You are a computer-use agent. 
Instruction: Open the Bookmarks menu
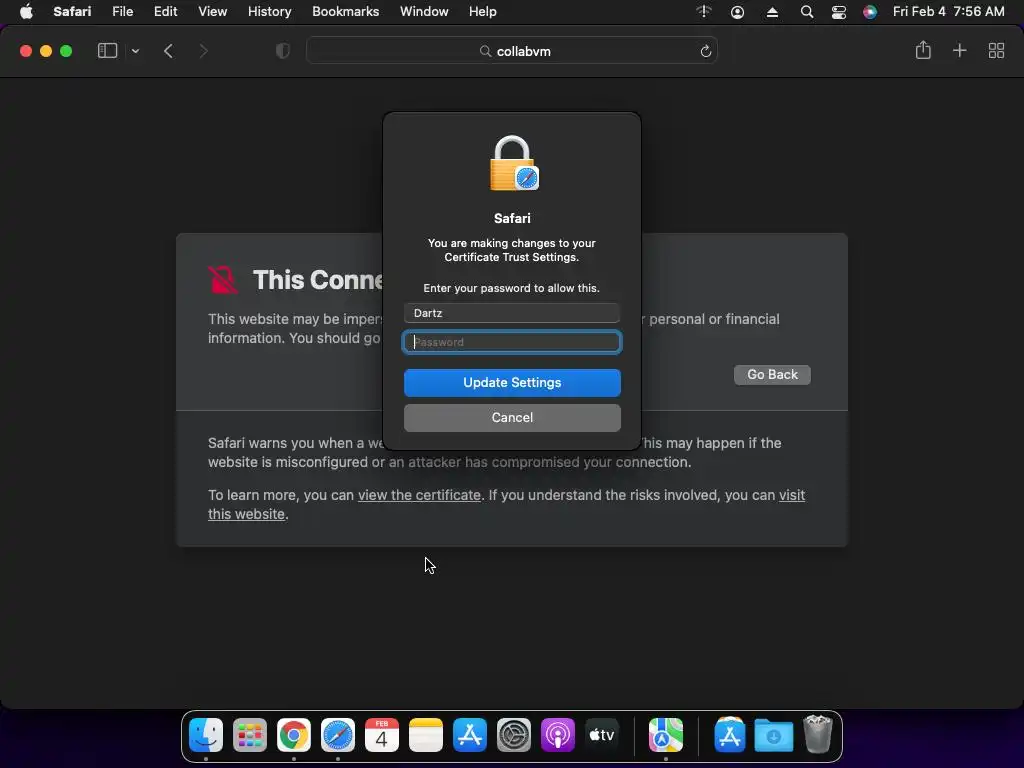point(345,12)
